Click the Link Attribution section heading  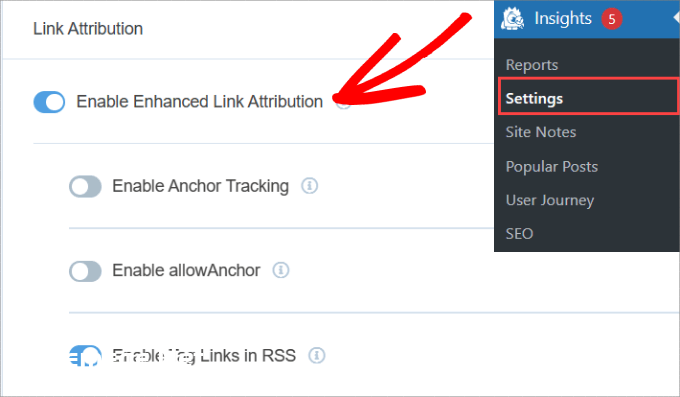(x=88, y=29)
